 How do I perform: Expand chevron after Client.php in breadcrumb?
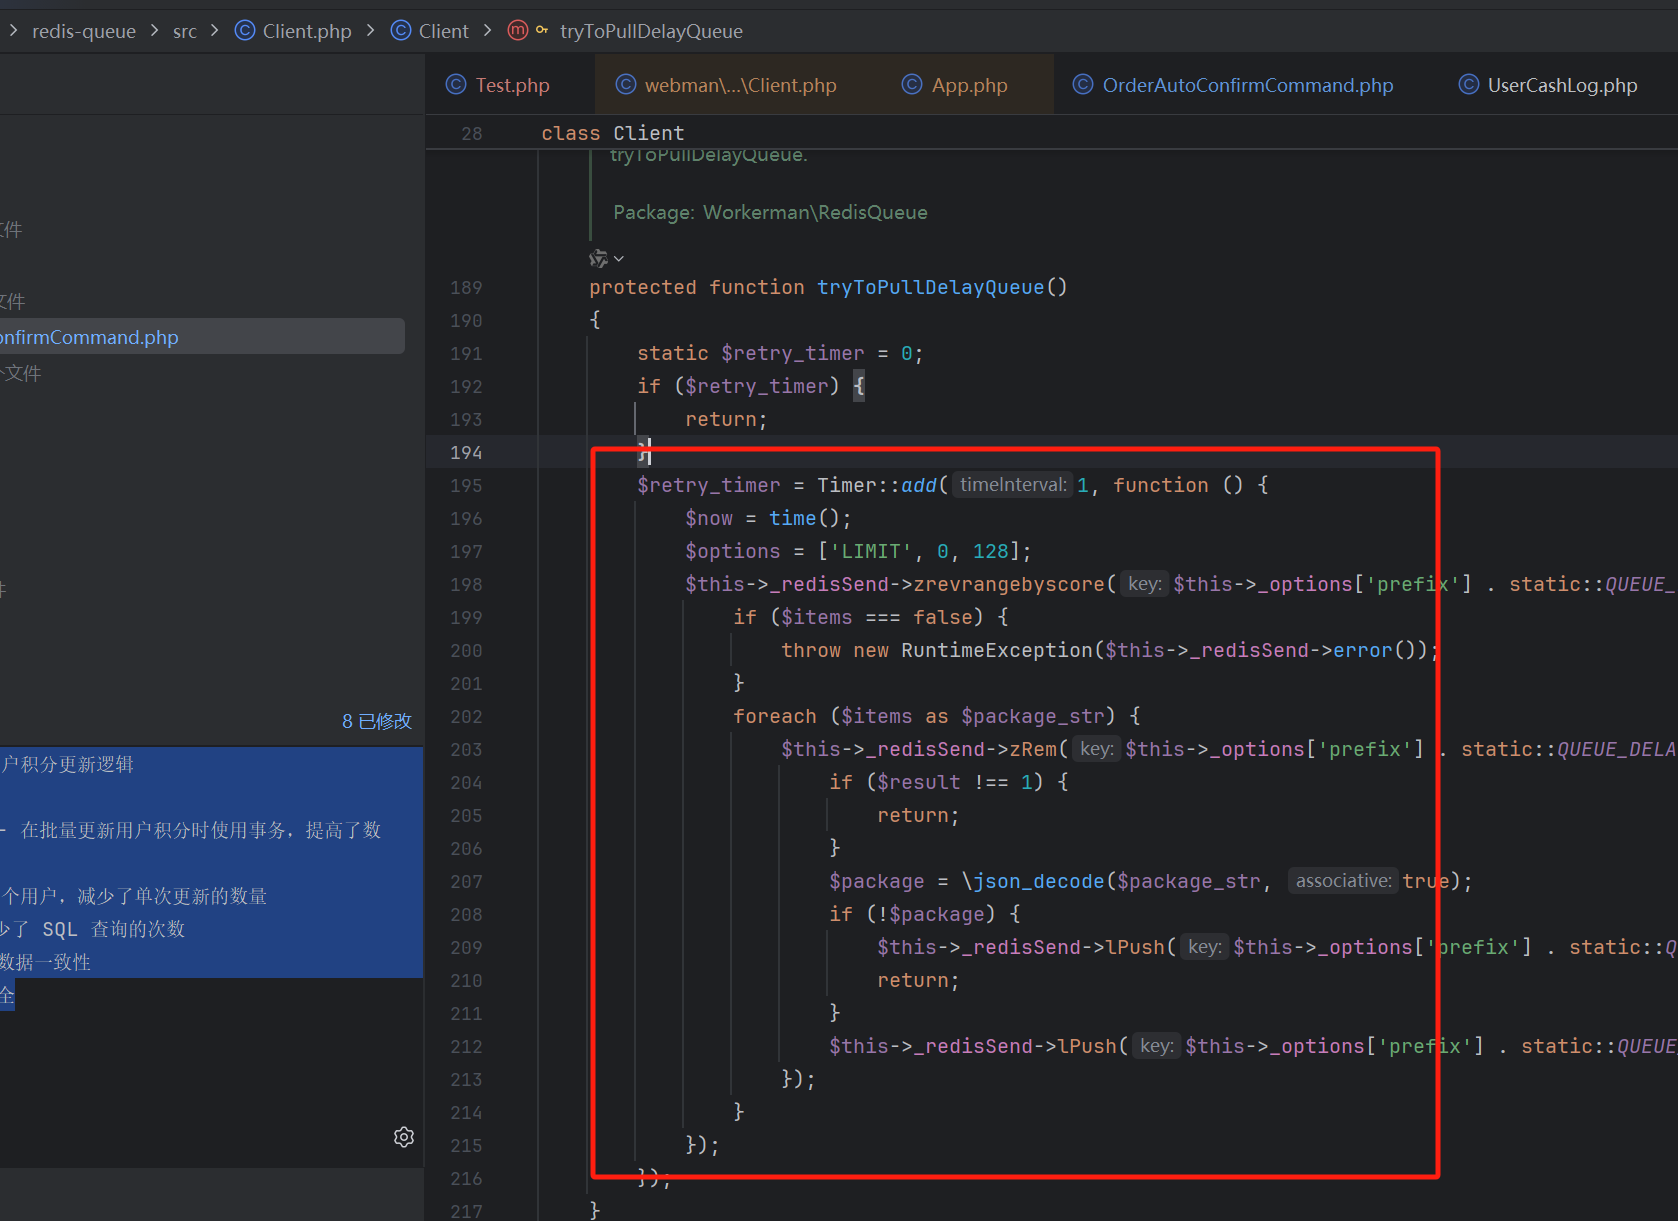click(x=371, y=31)
